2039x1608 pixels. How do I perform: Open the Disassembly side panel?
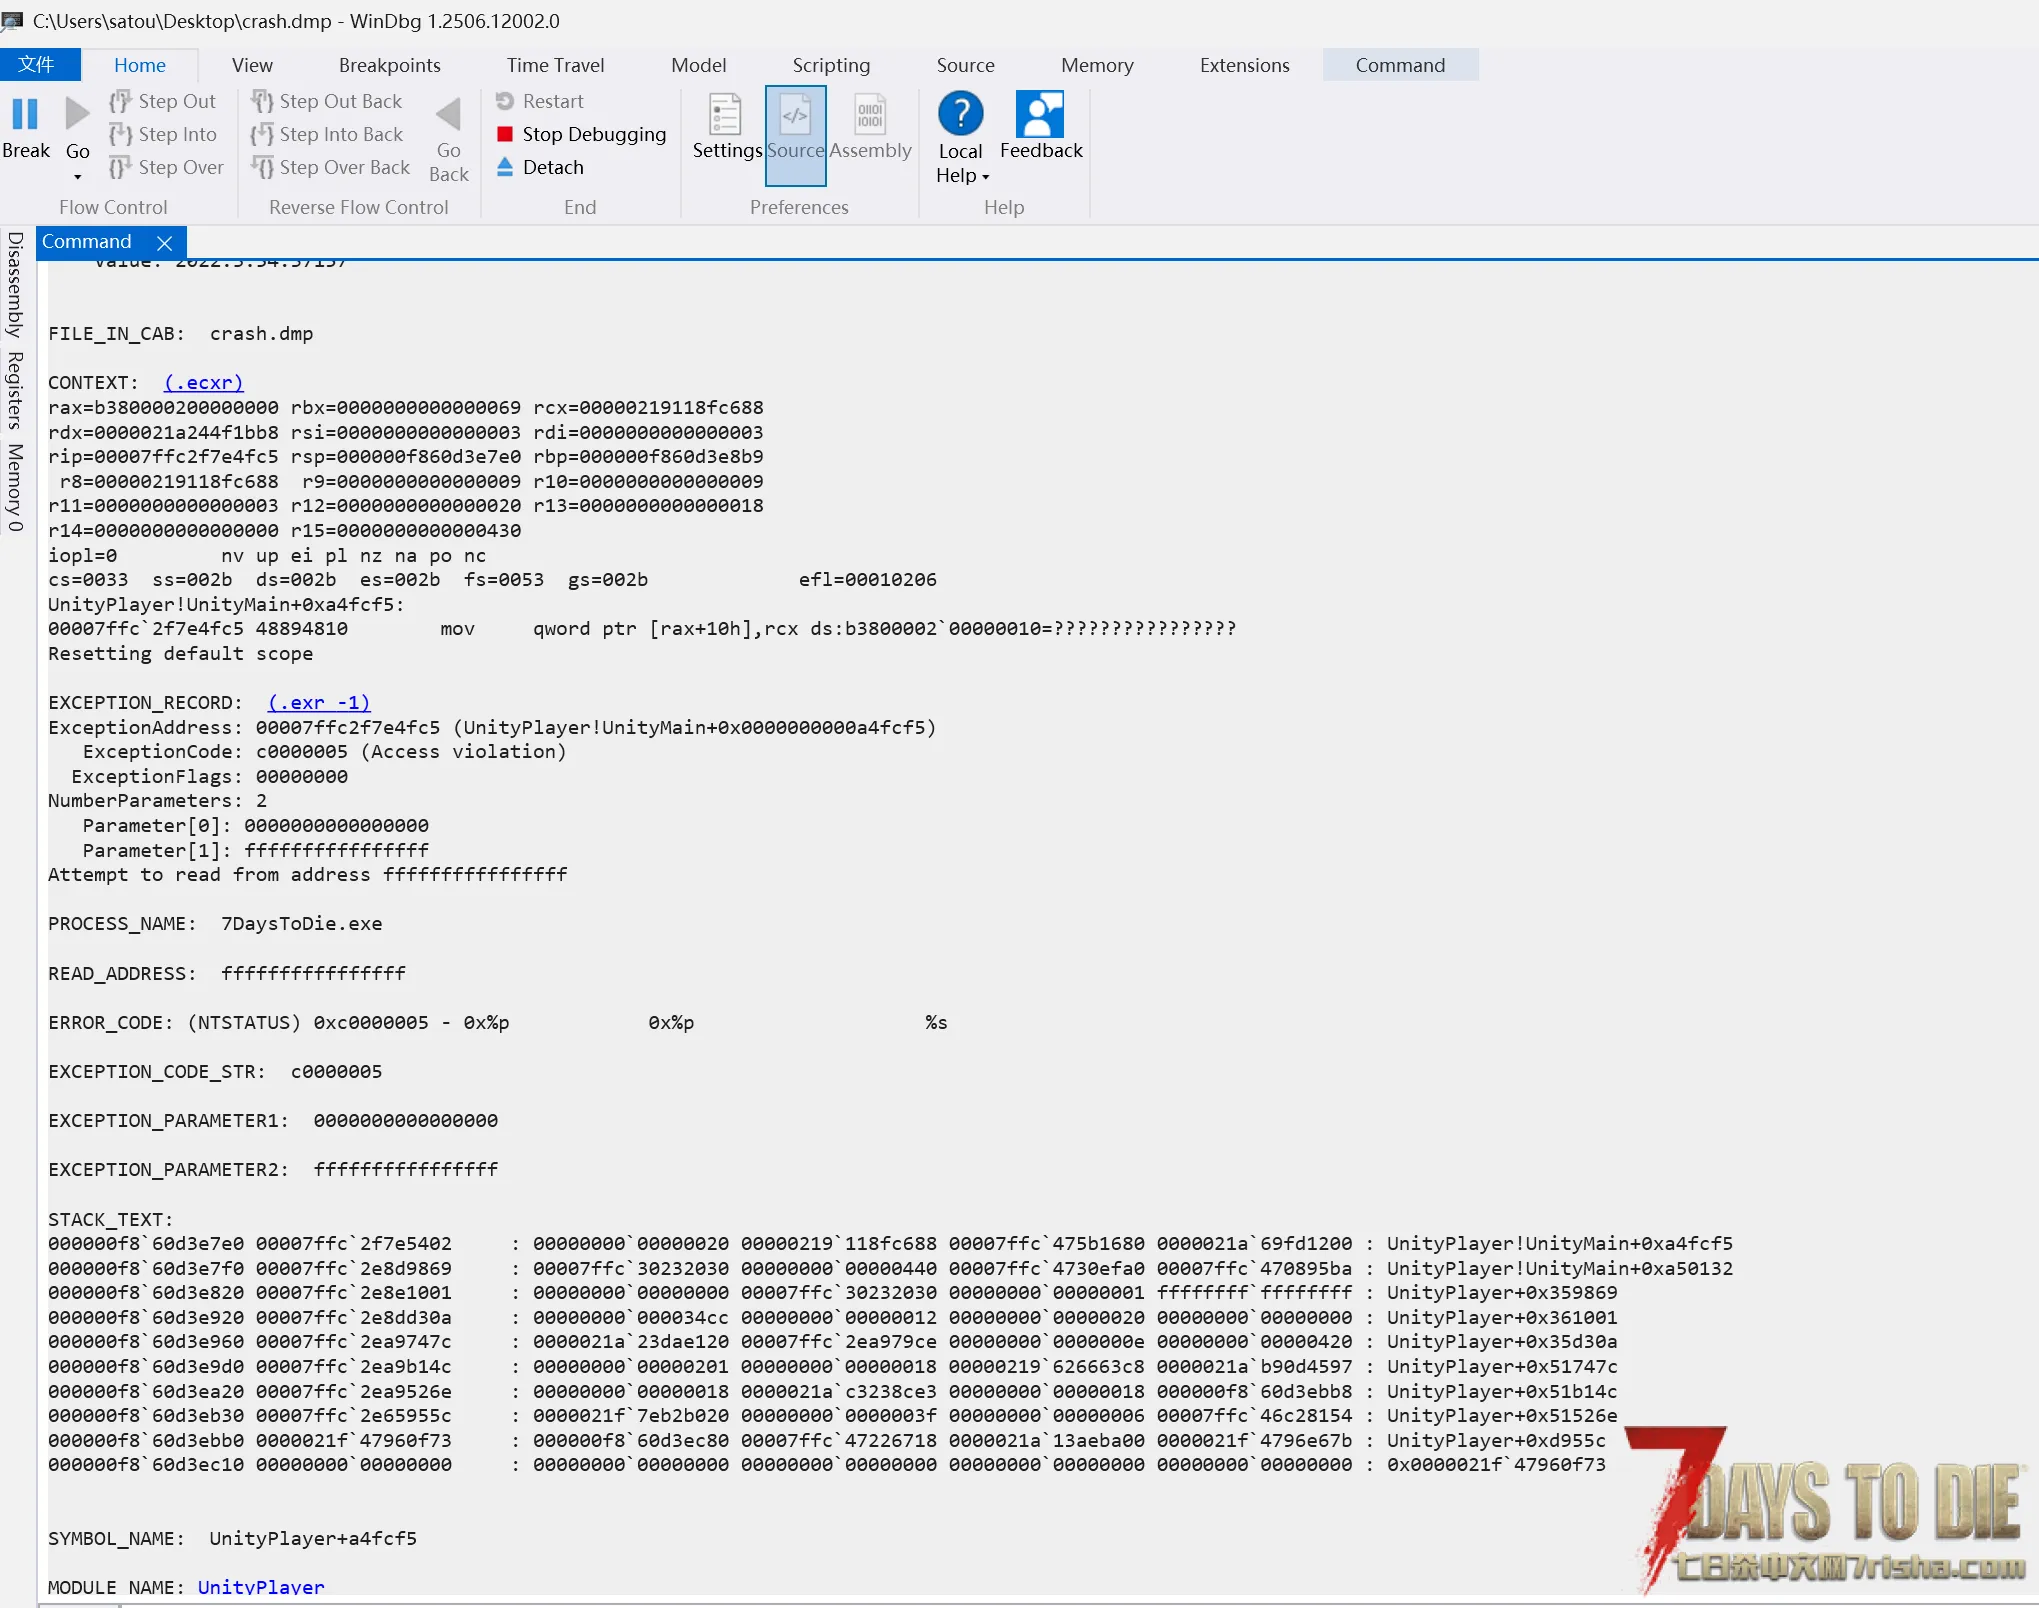pyautogui.click(x=15, y=284)
